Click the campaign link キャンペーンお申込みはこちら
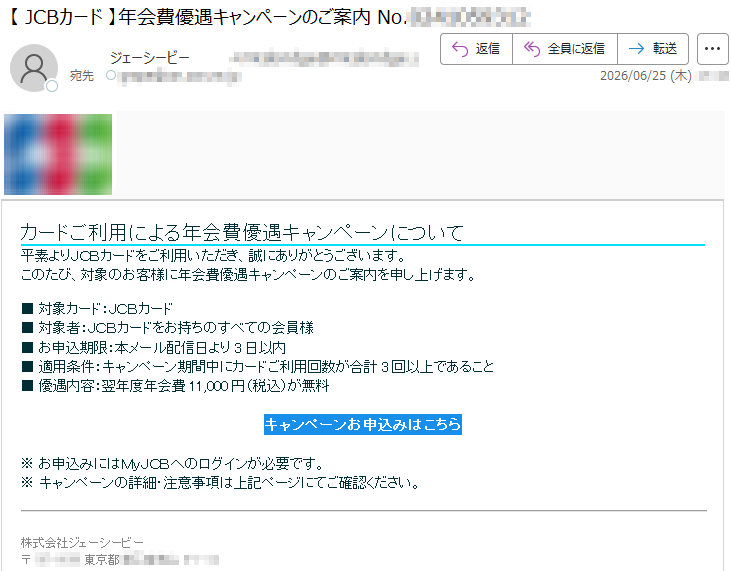 coord(363,425)
